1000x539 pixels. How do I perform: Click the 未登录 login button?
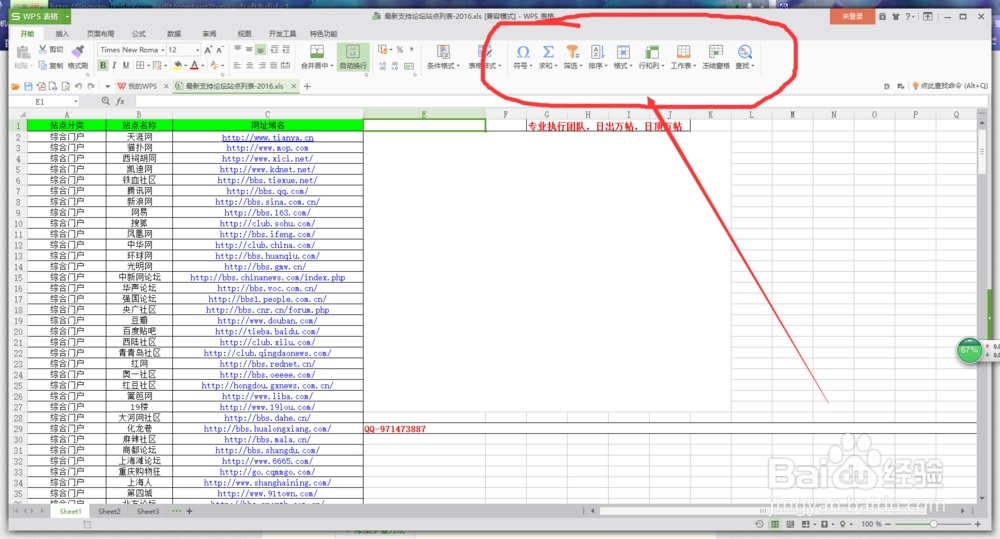pos(852,17)
